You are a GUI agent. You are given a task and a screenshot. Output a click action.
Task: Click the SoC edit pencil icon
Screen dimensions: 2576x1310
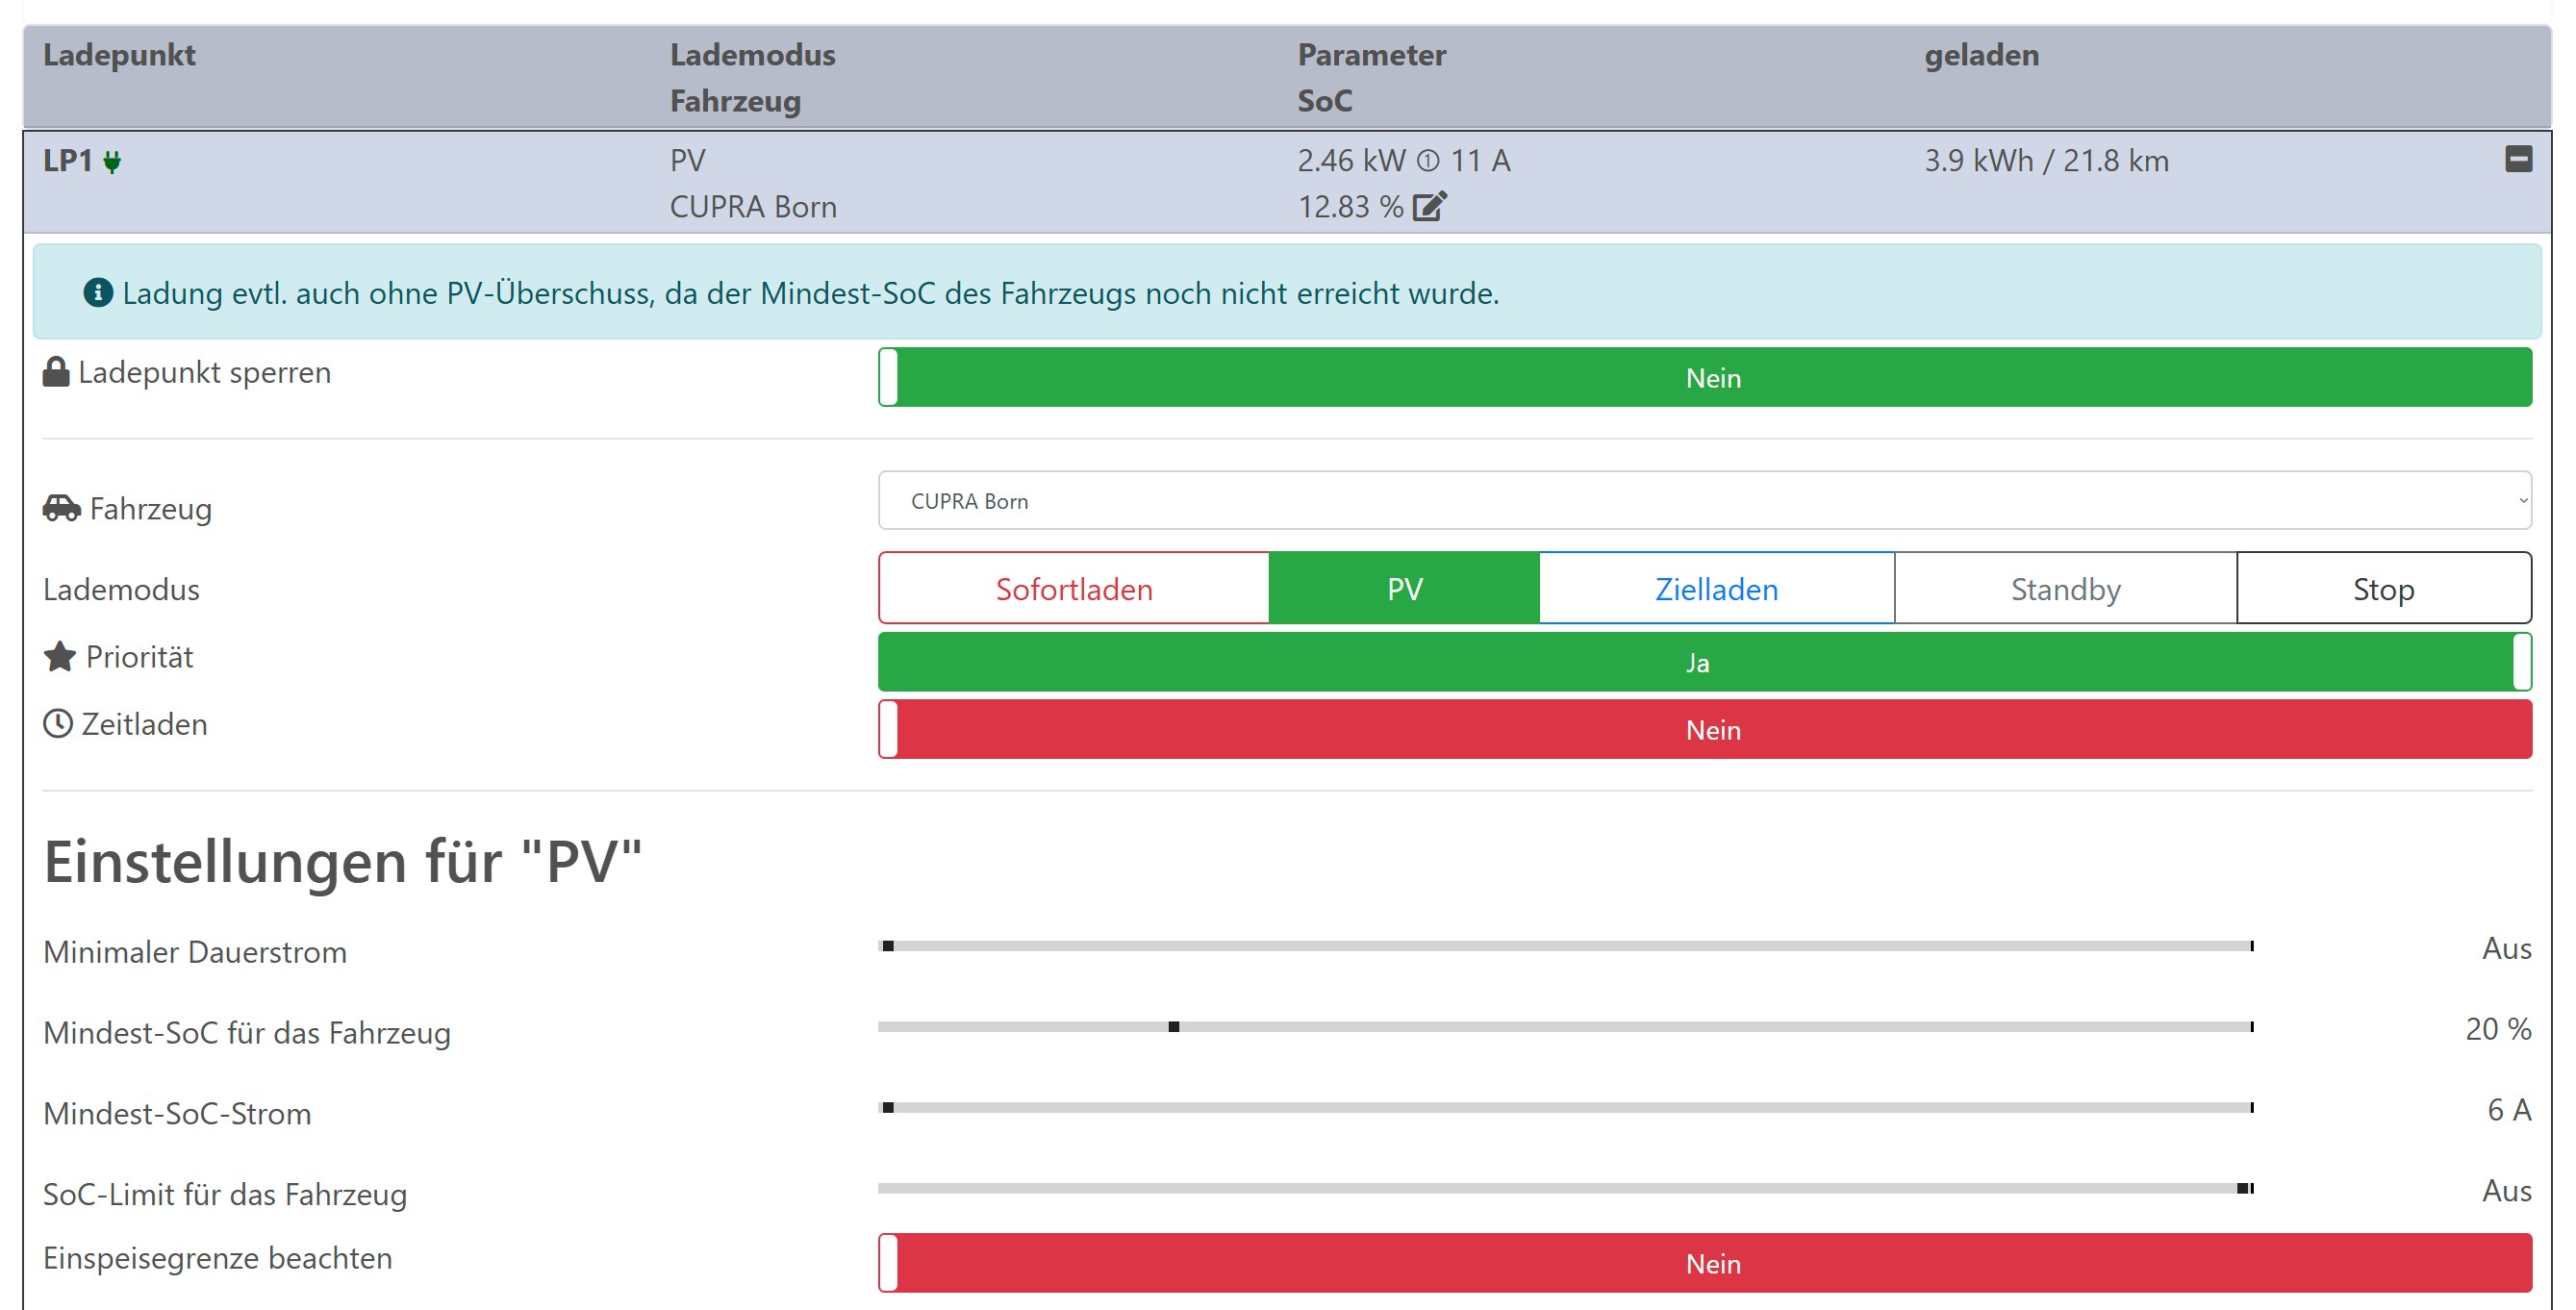[x=1429, y=206]
